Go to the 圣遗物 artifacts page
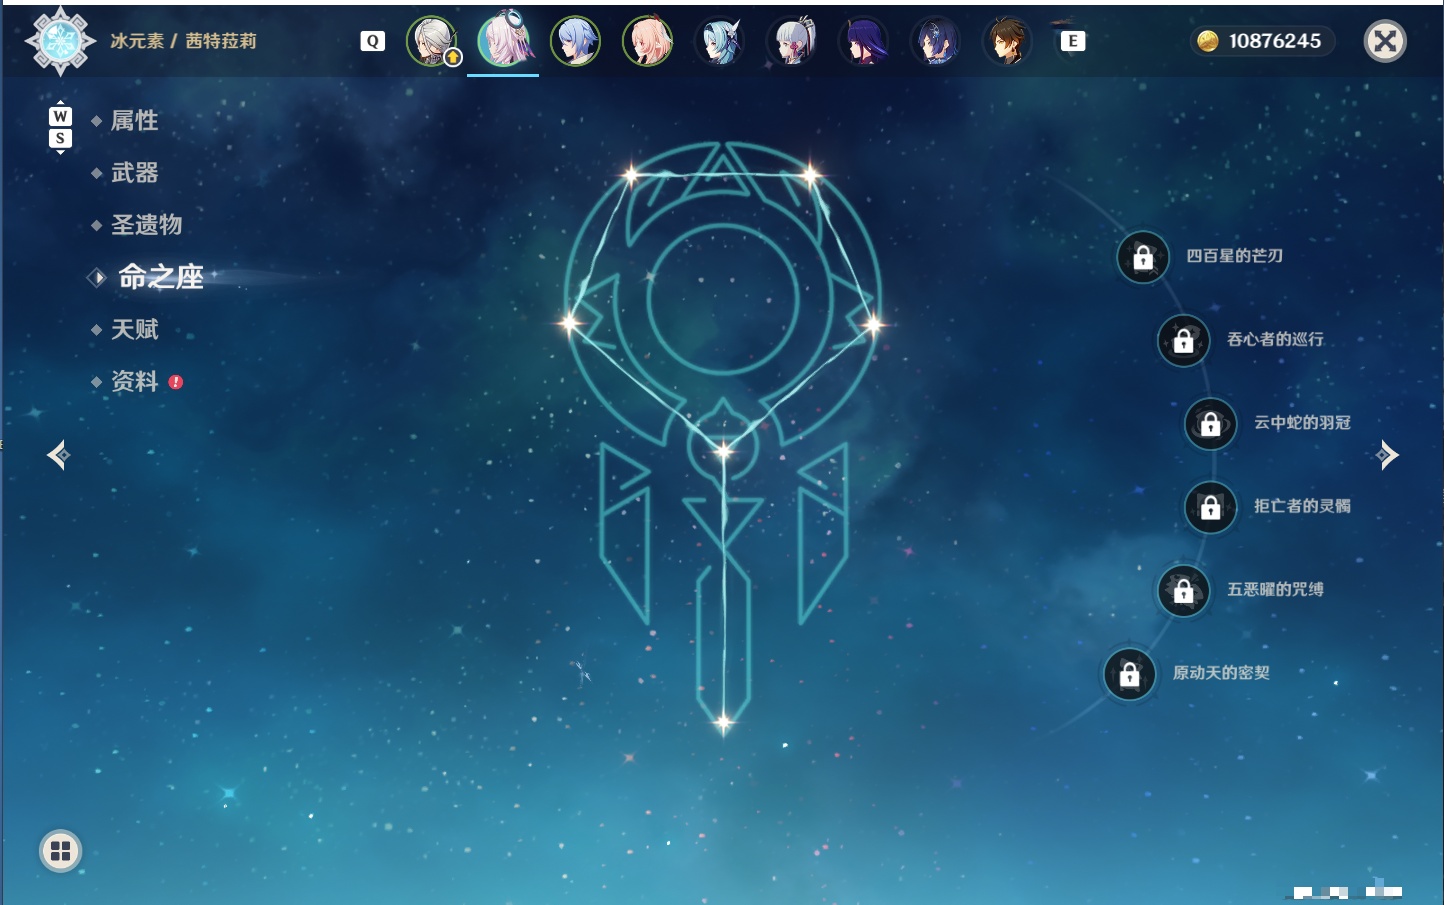1444x905 pixels. 146,225
